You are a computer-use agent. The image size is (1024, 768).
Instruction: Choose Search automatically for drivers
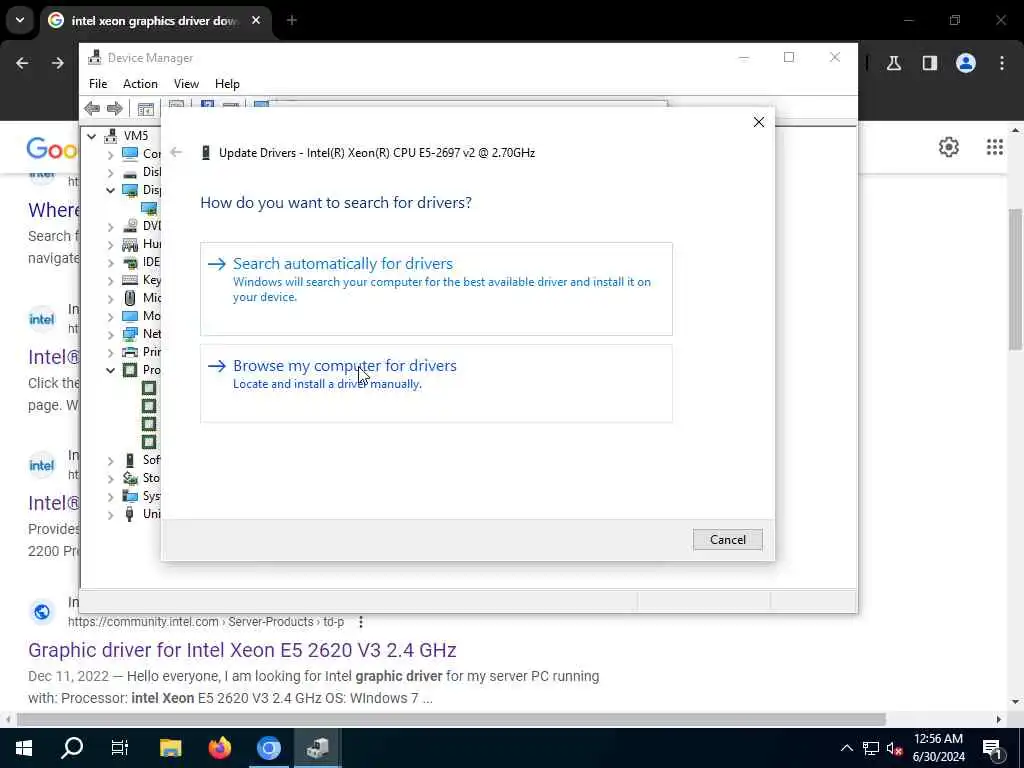(x=436, y=289)
